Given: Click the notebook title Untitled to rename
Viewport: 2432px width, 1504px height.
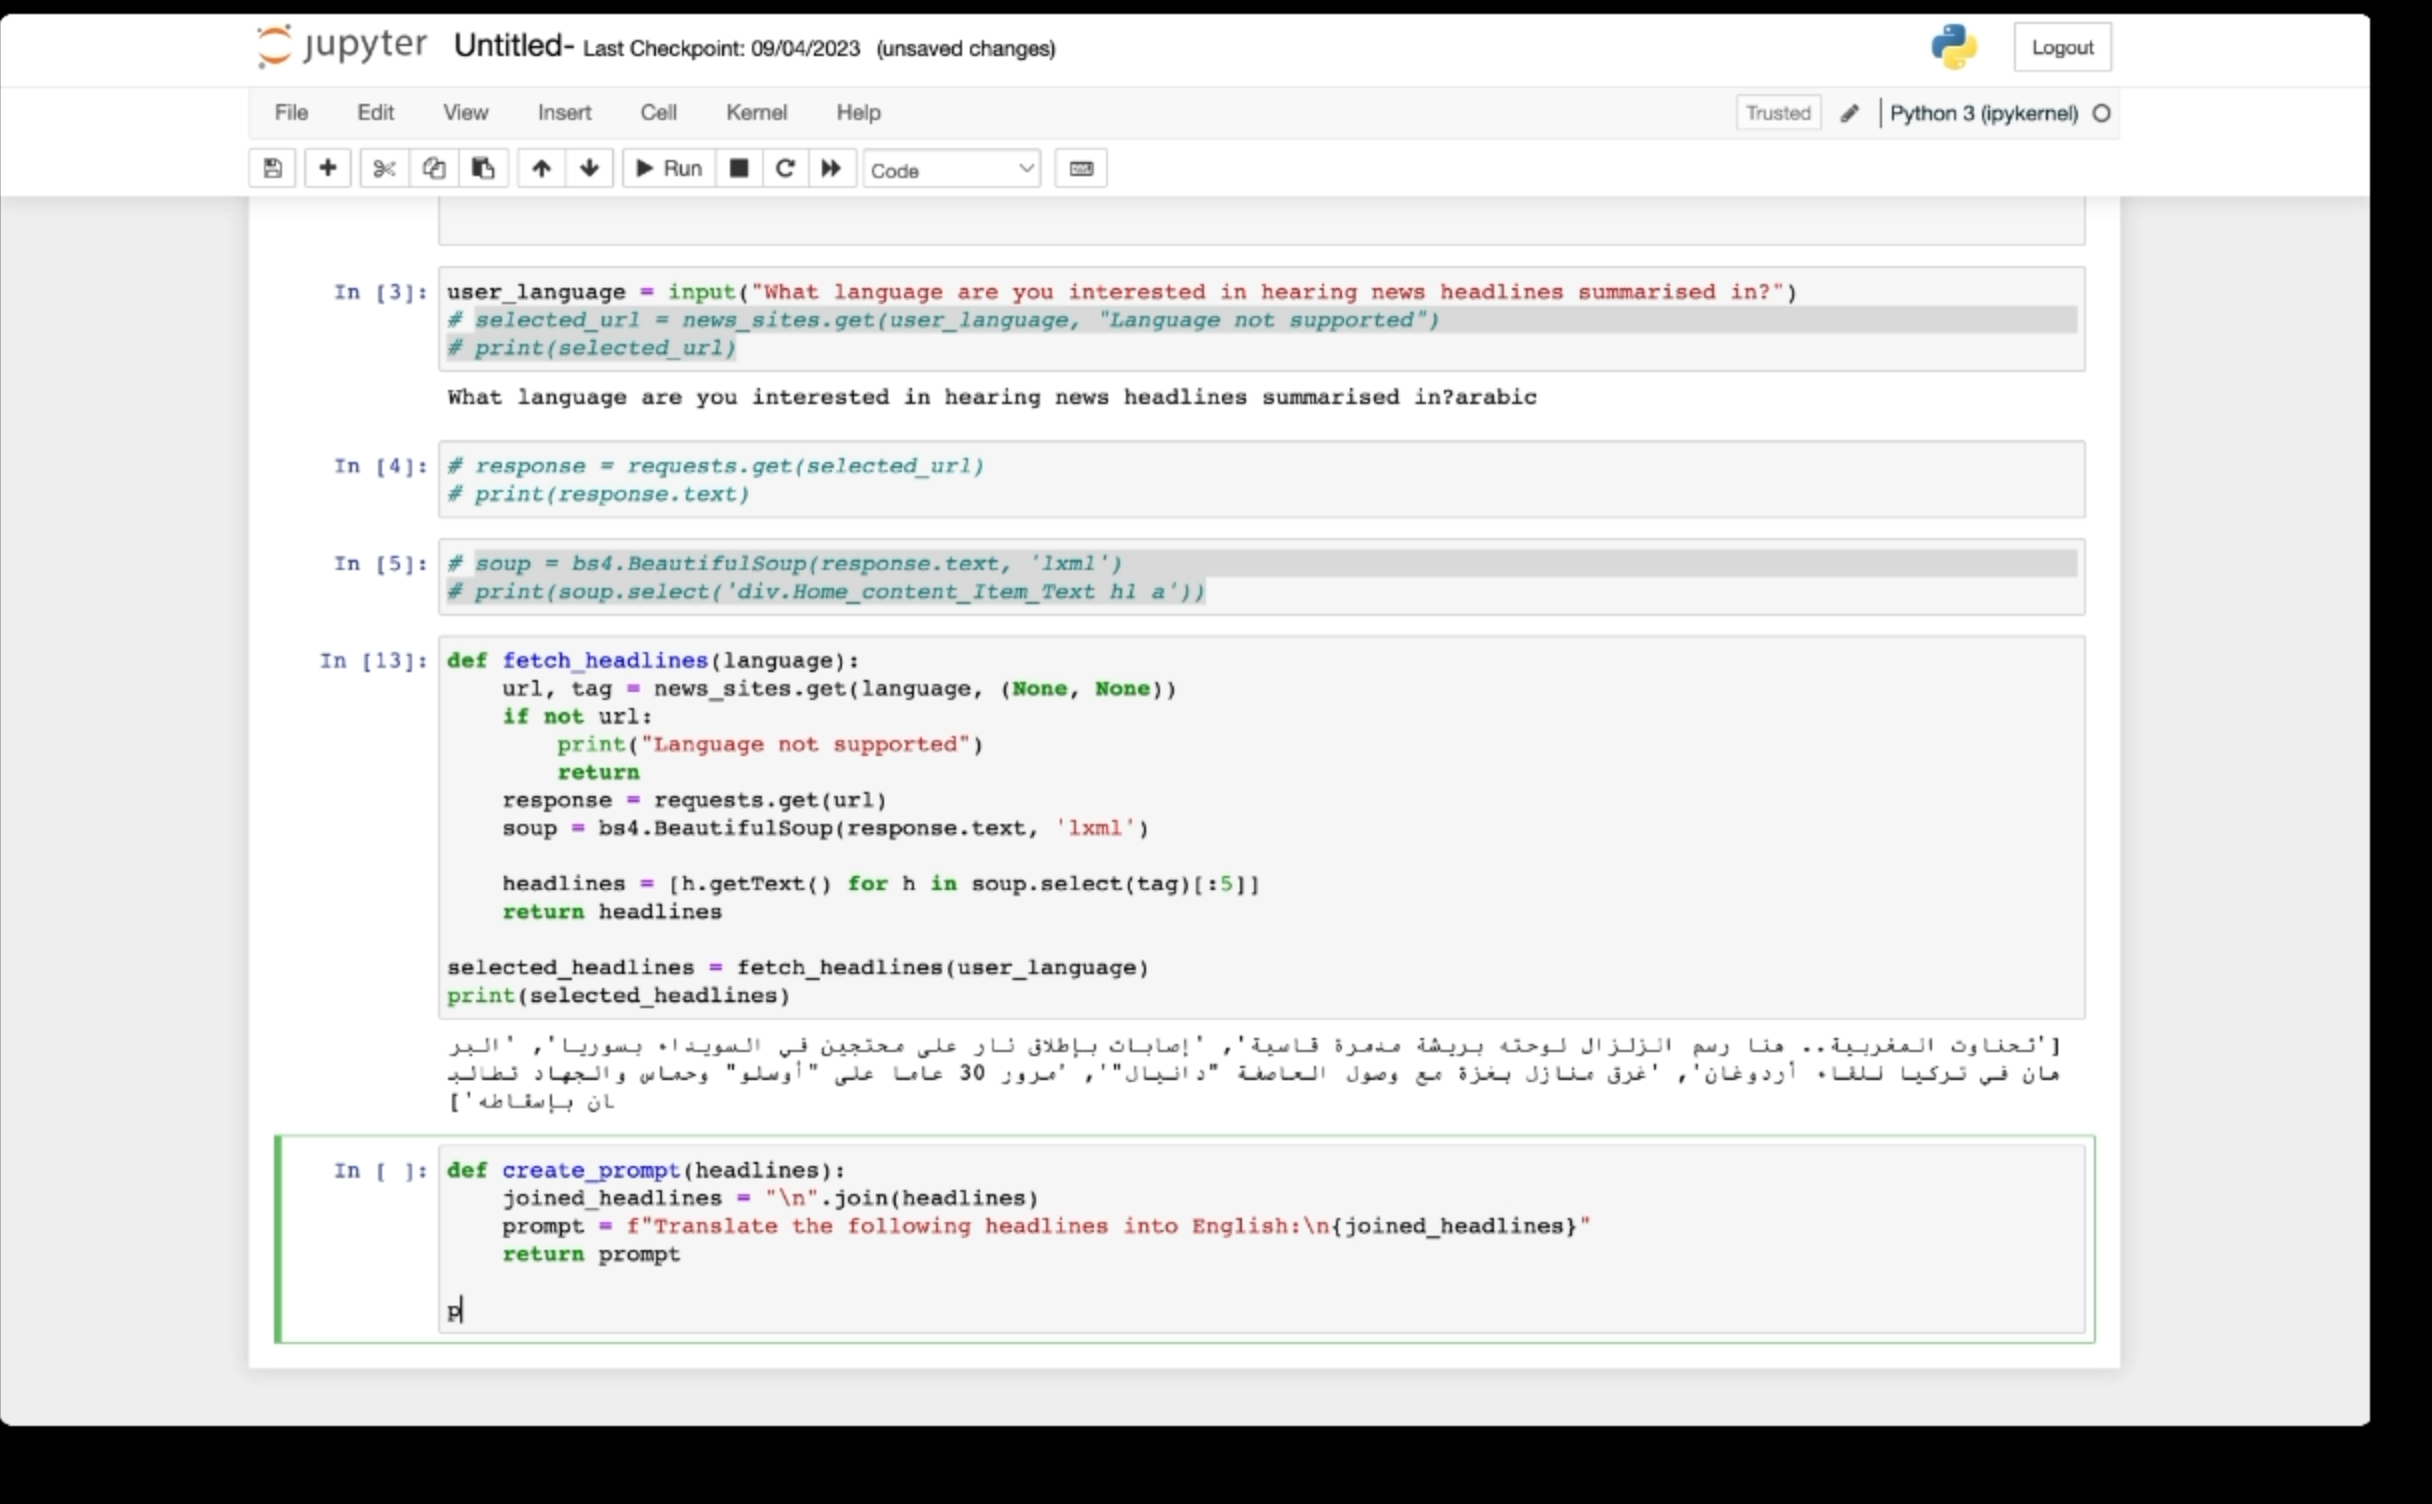Looking at the screenshot, I should click(x=511, y=46).
